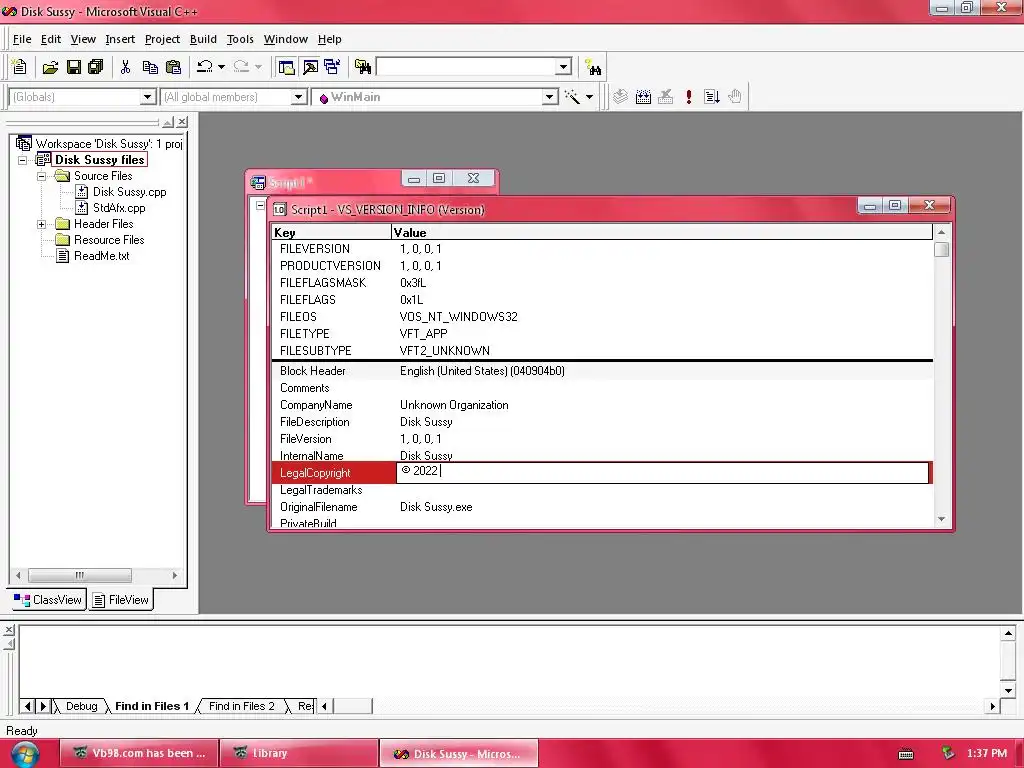Open the Tools menu

coord(240,39)
